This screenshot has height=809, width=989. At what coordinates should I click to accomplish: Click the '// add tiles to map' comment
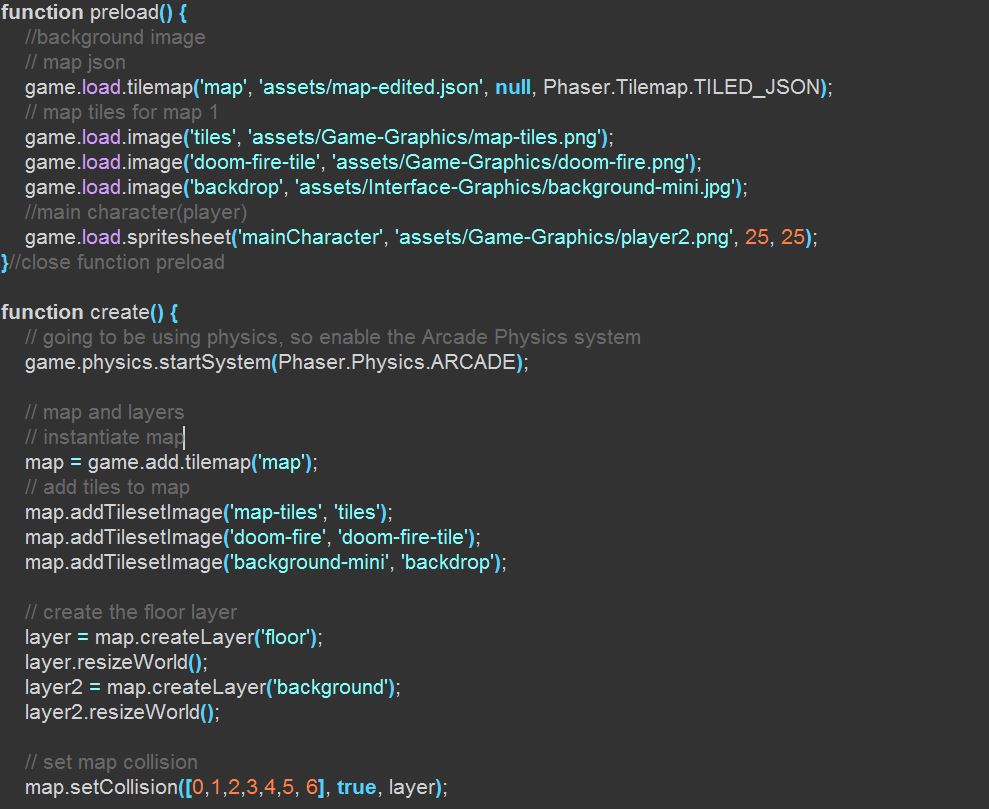[107, 487]
